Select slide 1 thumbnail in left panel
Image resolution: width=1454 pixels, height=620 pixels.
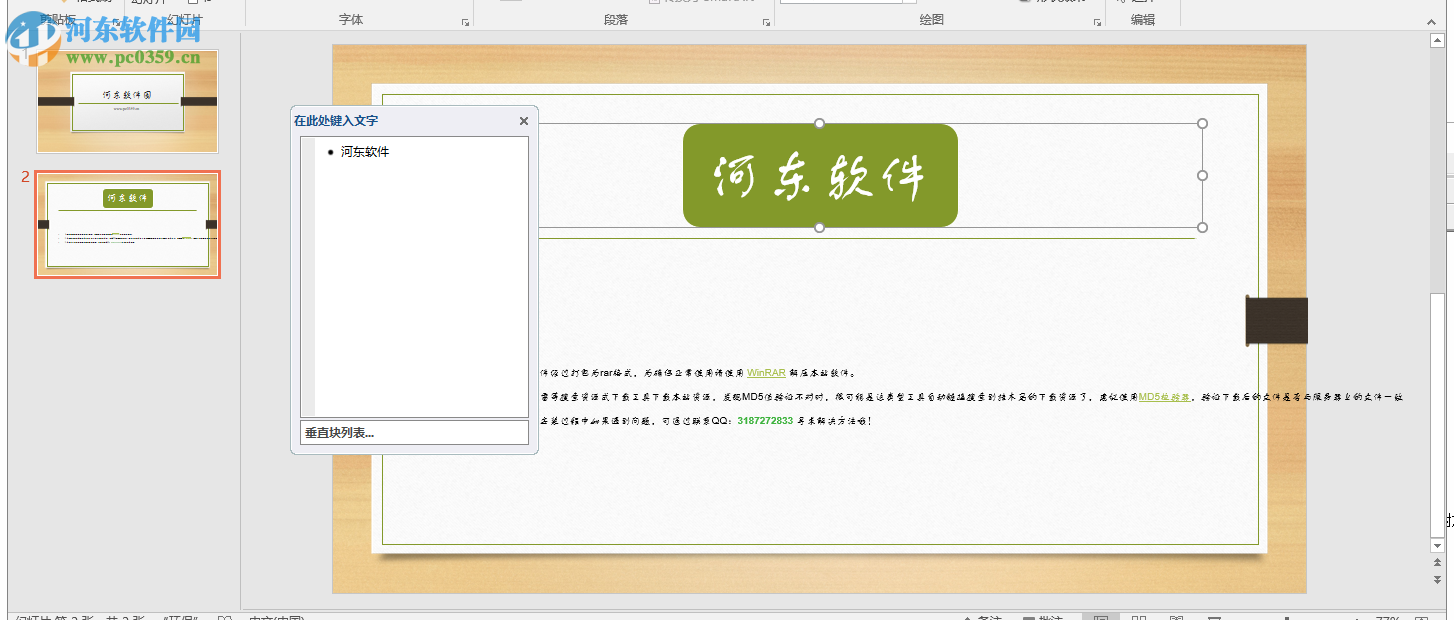pyautogui.click(x=127, y=102)
